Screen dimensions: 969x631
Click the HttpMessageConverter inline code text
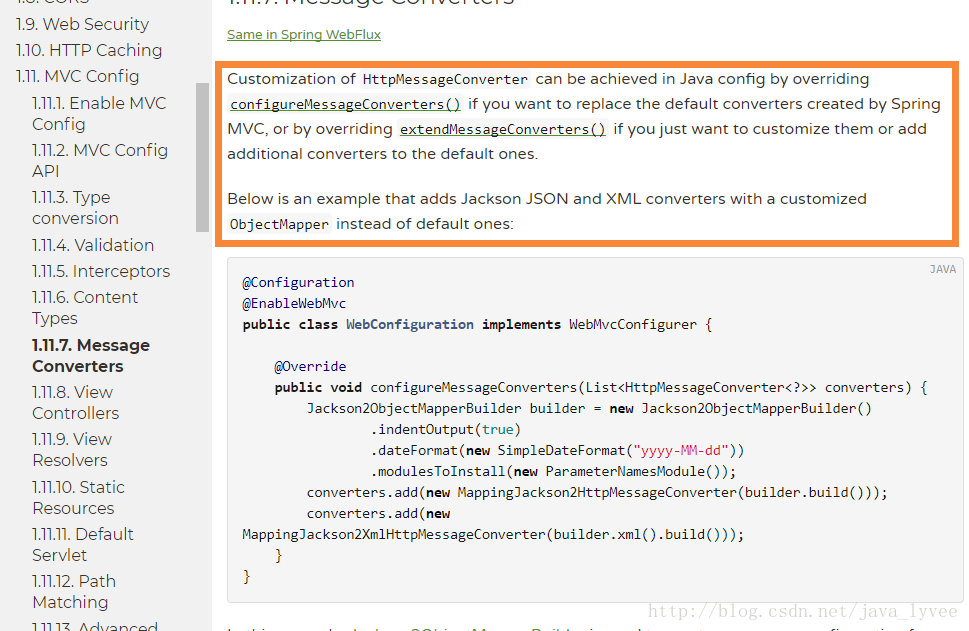point(445,79)
